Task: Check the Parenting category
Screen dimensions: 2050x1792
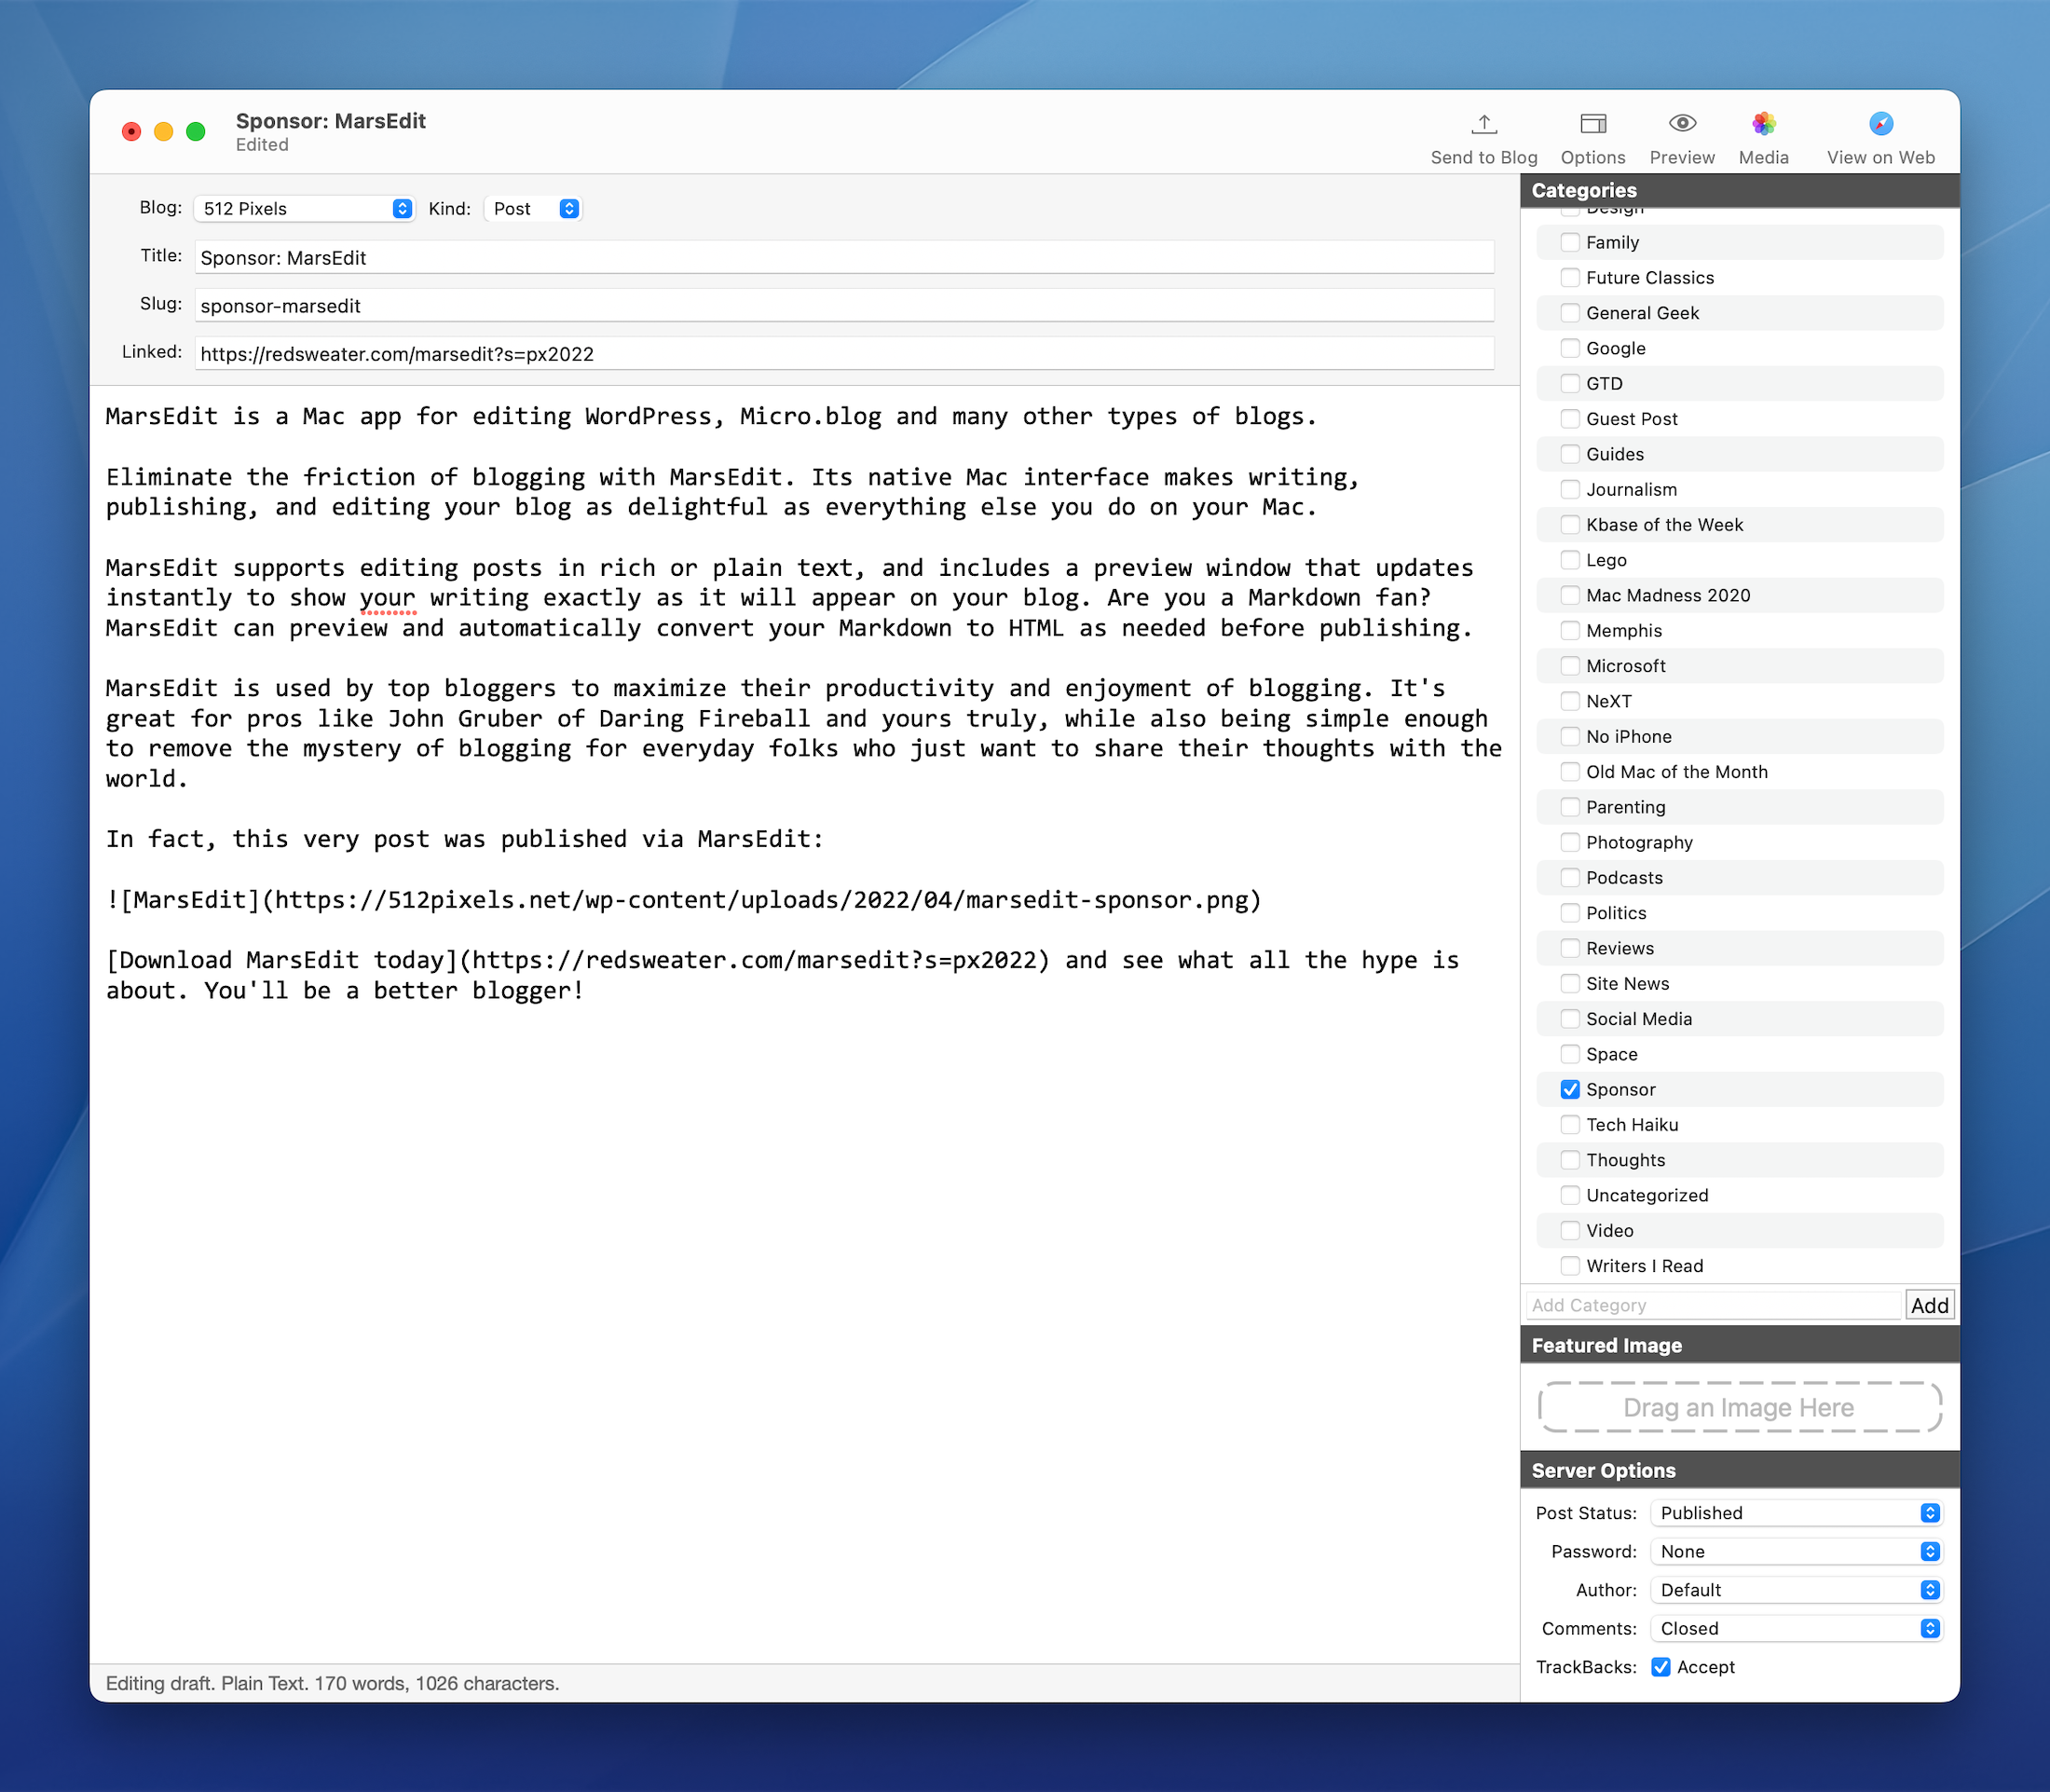Action: point(1570,807)
